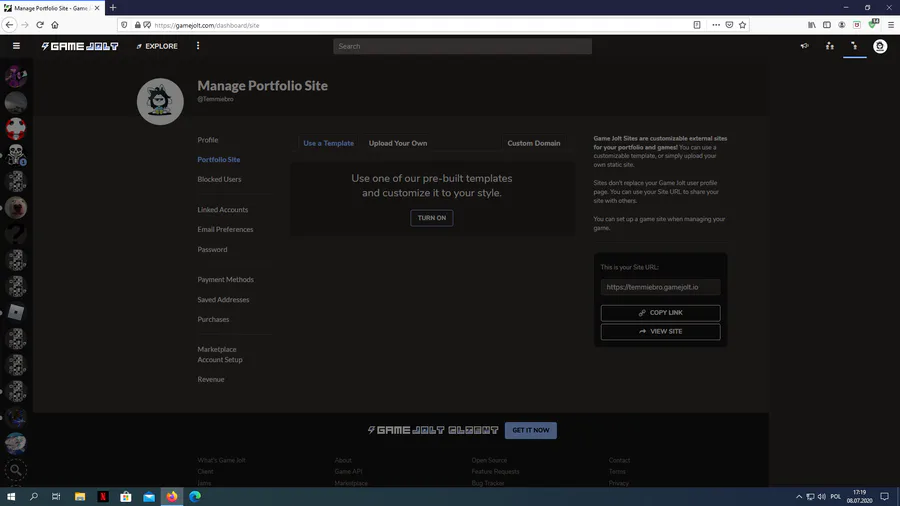Open the Explore page

point(157,46)
